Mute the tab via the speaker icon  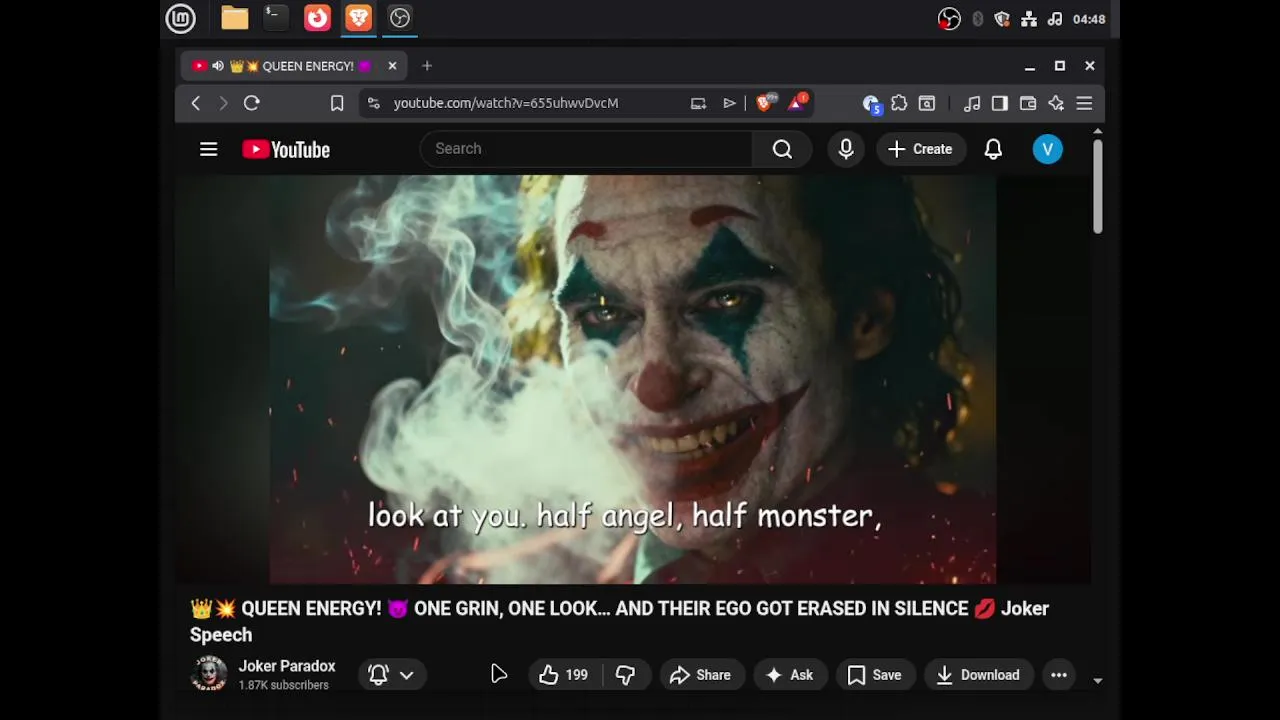click(x=218, y=66)
